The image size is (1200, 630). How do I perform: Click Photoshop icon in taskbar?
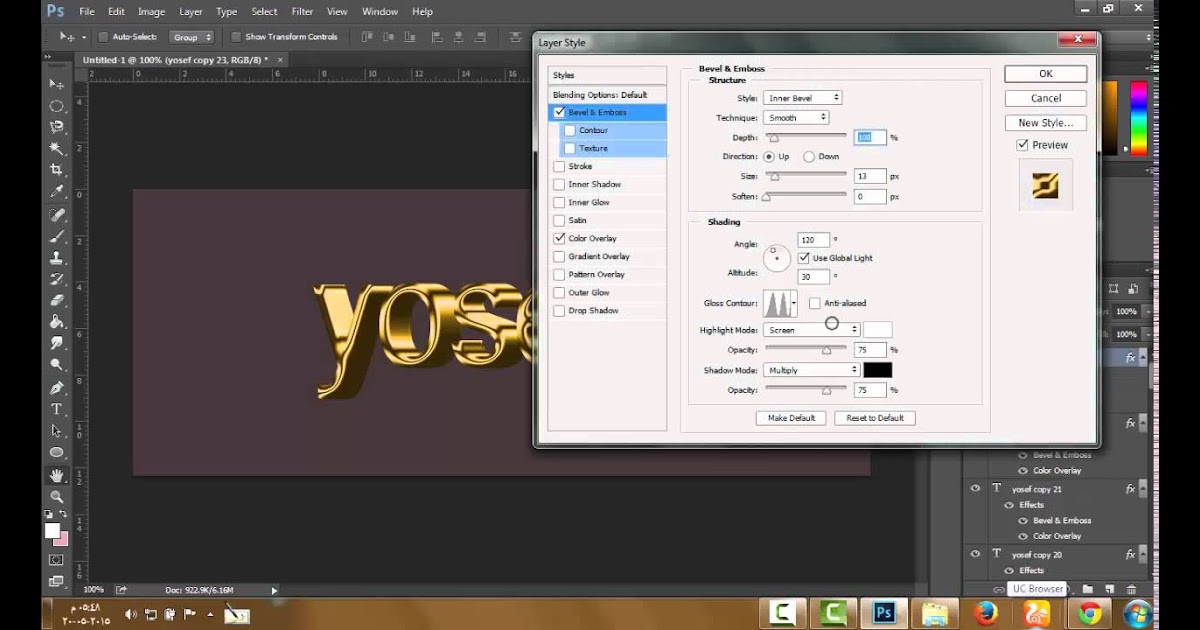pos(883,613)
